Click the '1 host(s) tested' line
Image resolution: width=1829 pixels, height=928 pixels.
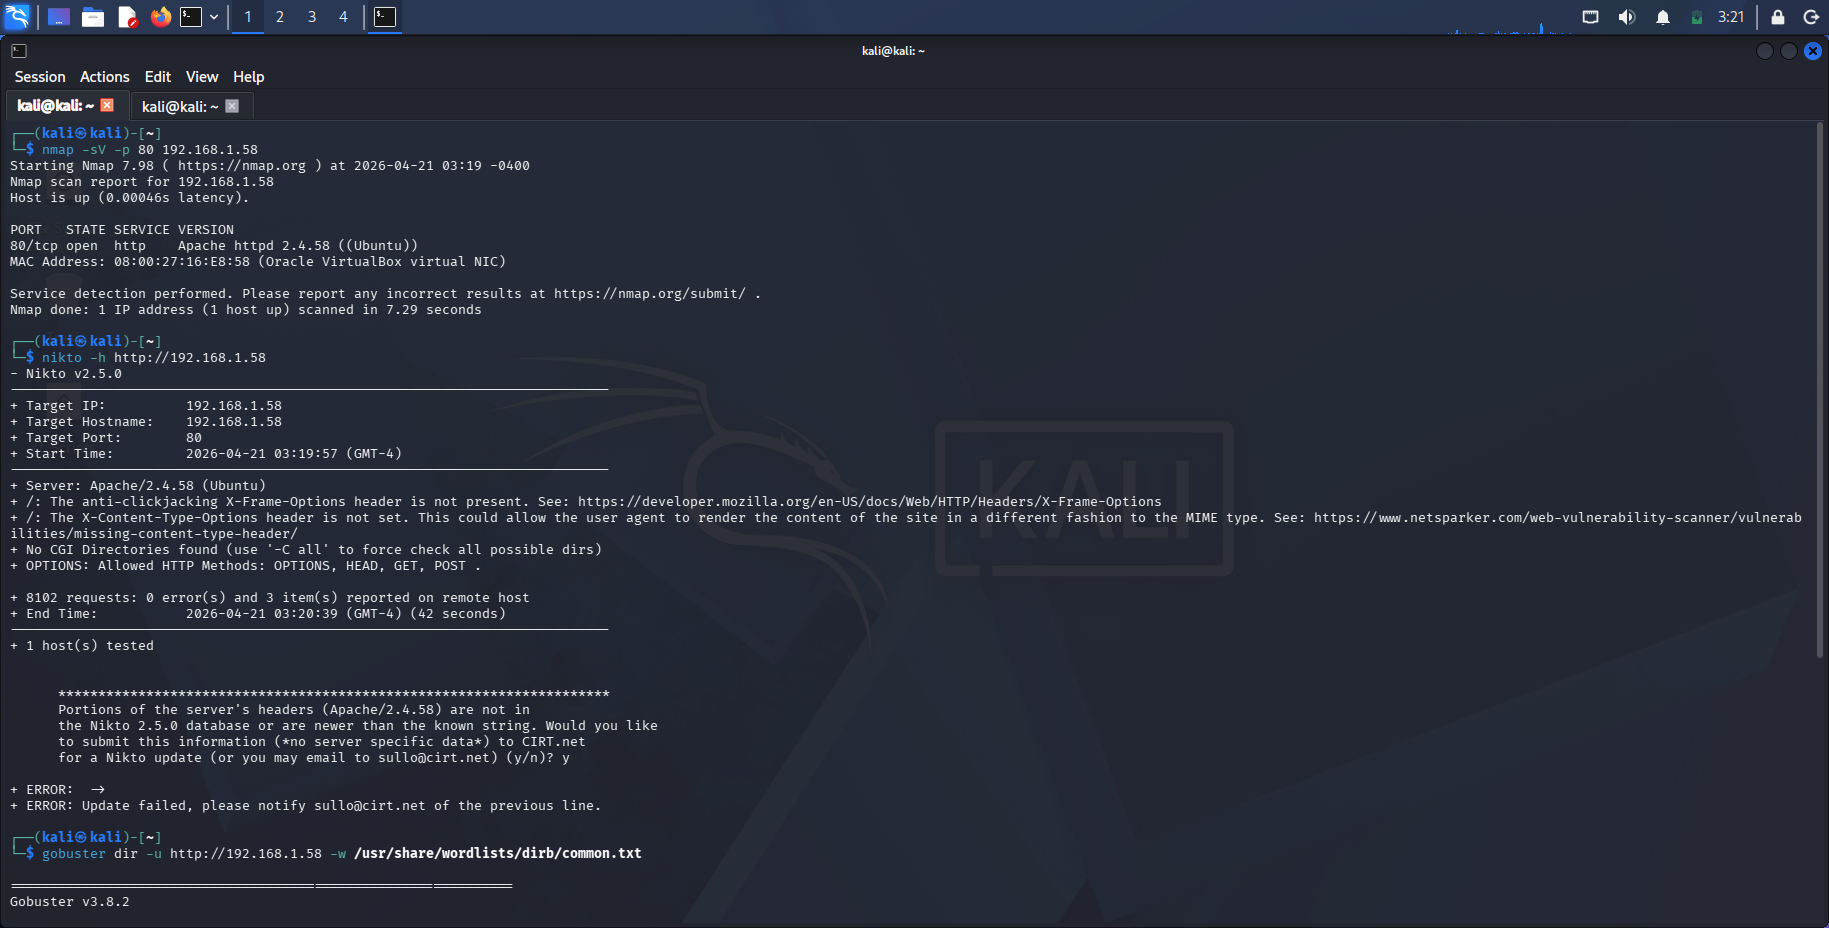[82, 646]
